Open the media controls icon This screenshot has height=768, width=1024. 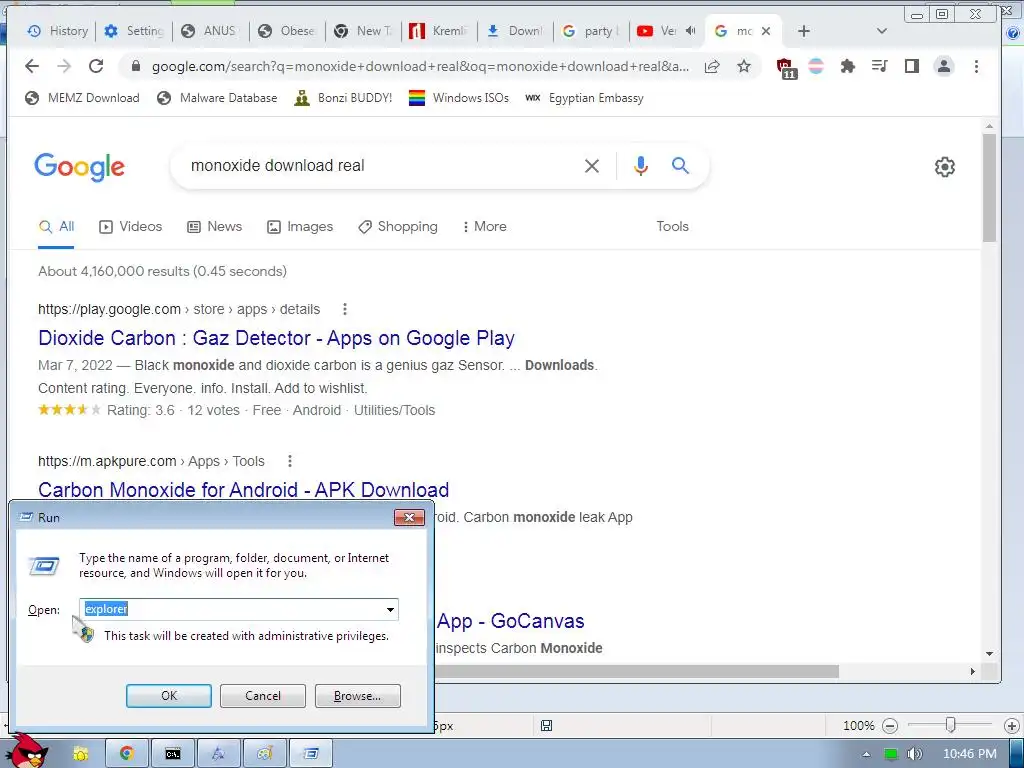pyautogui.click(x=880, y=66)
